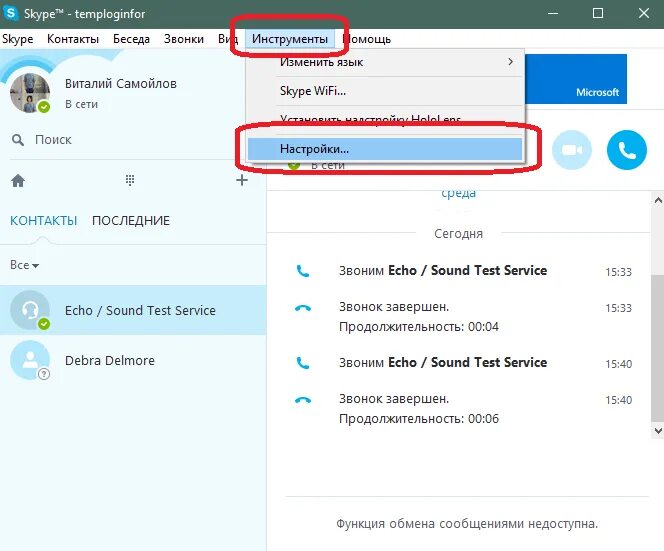
Task: Click the среда date link
Action: click(459, 194)
